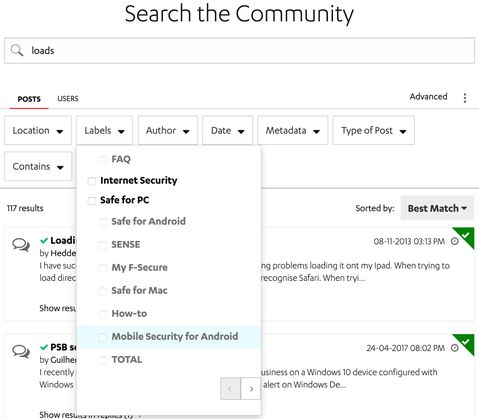Open the three-dot options menu
The height and width of the screenshot is (419, 479).
465,98
